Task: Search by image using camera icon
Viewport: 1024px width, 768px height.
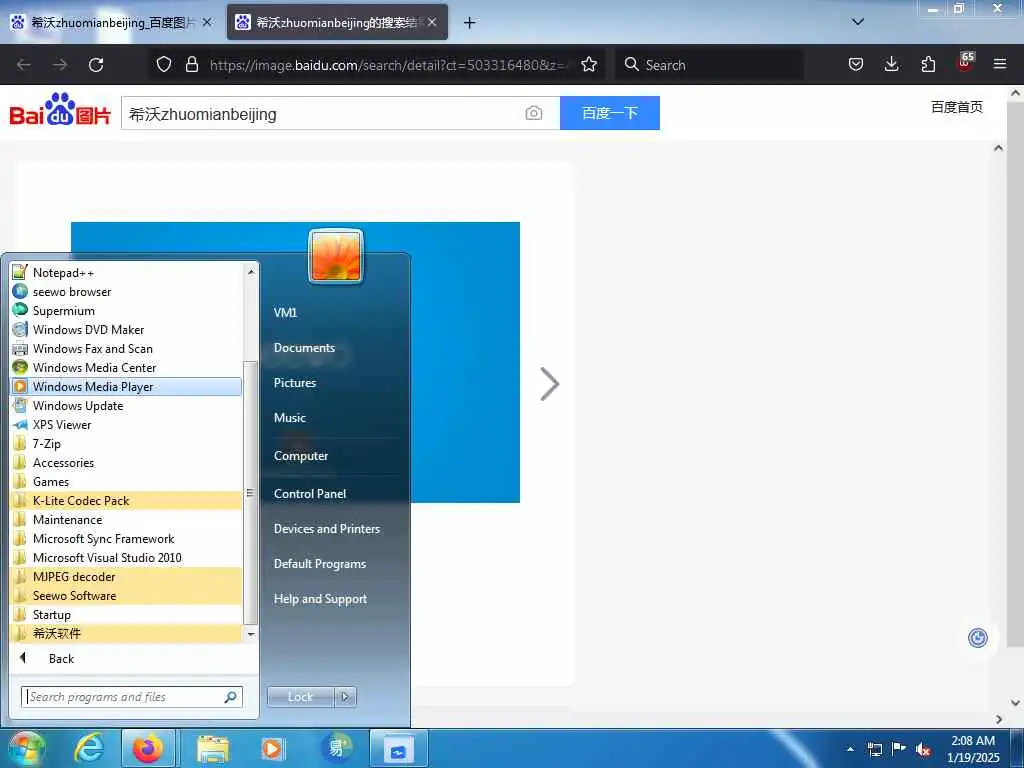Action: click(x=534, y=113)
